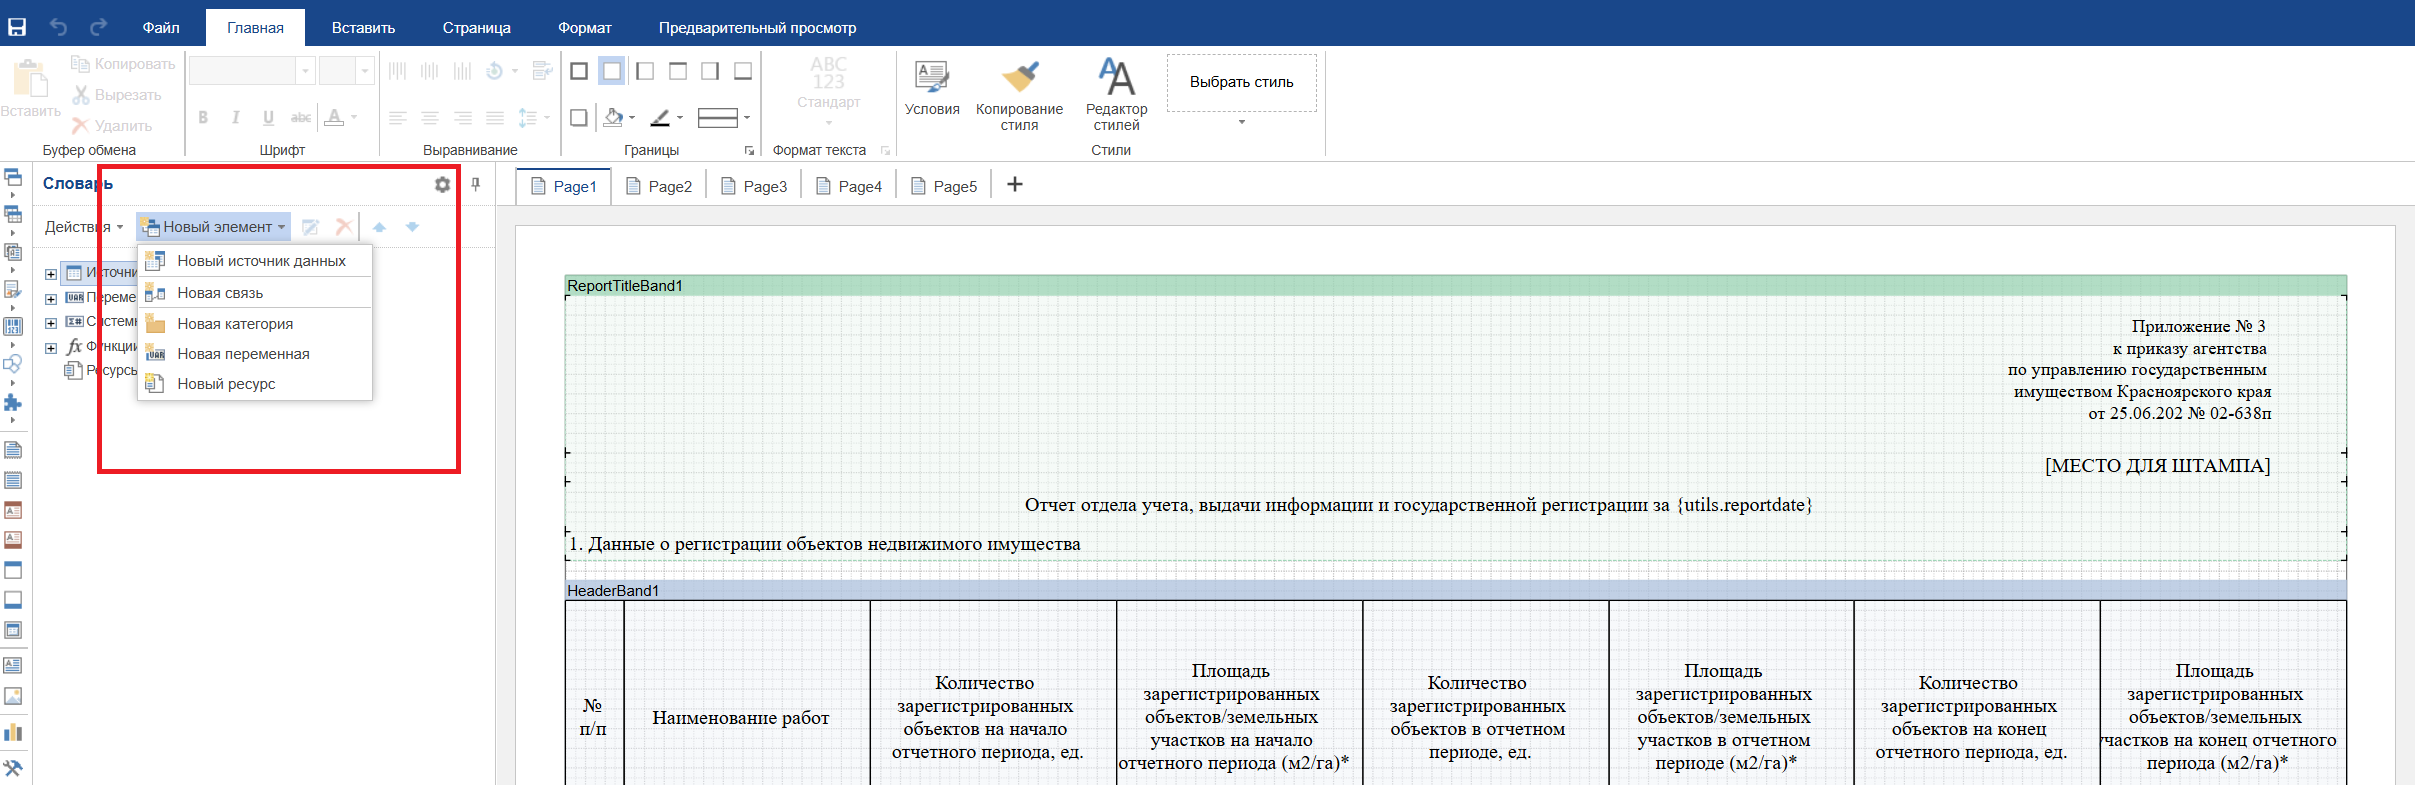Viewport: 2415px width, 785px height.
Task: Click footer band icon (blue bottom)
Action: [x=13, y=600]
